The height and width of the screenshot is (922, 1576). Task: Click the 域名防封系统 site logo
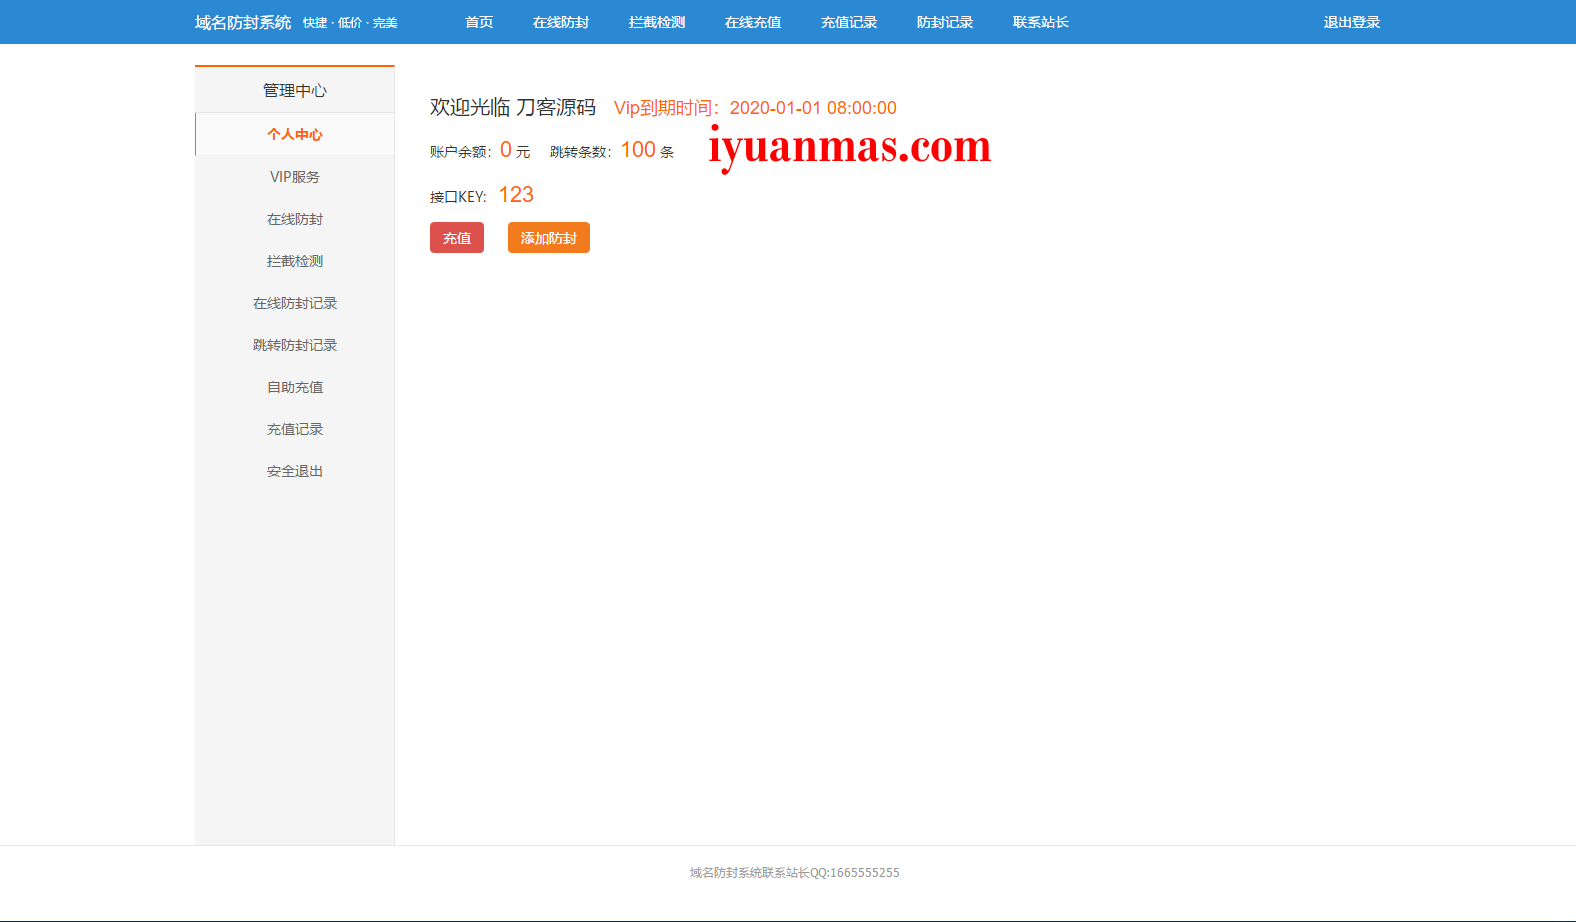click(243, 22)
